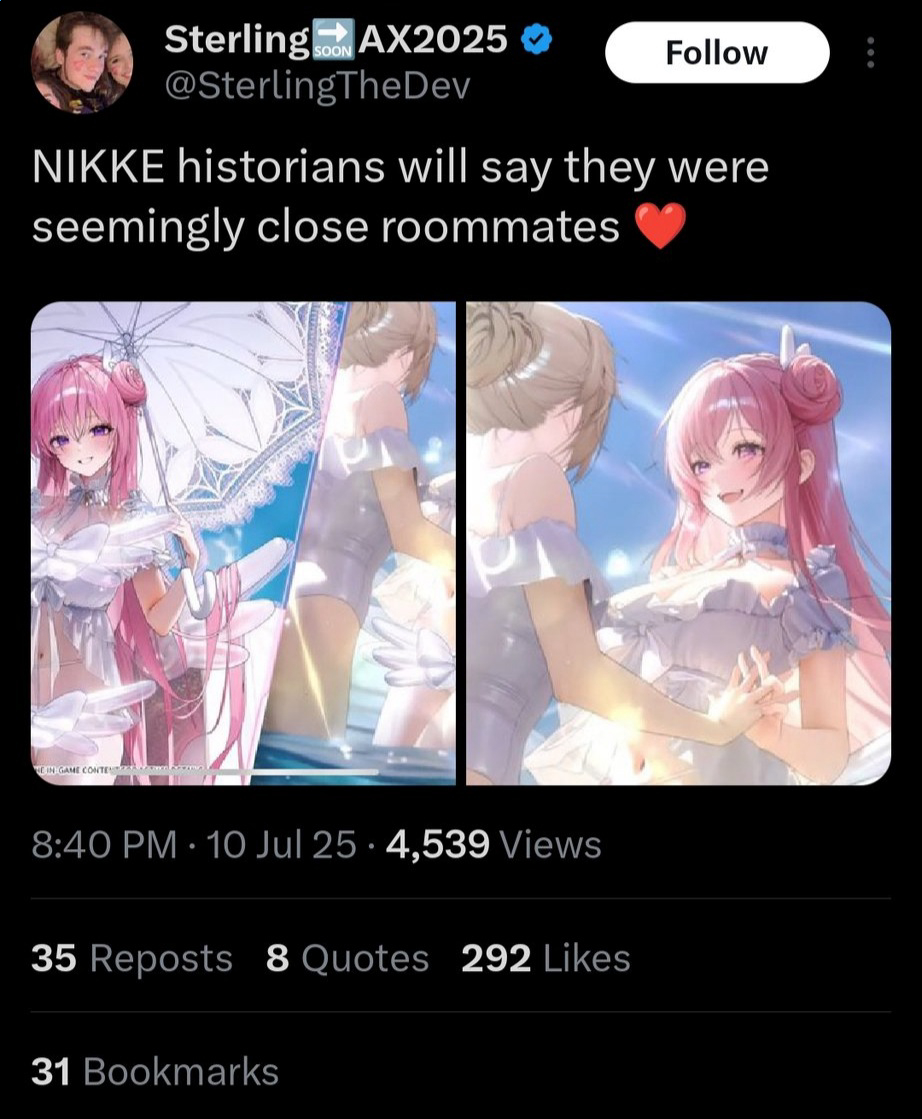View the left umbrella artwork image
The height and width of the screenshot is (1119, 922).
click(x=243, y=543)
